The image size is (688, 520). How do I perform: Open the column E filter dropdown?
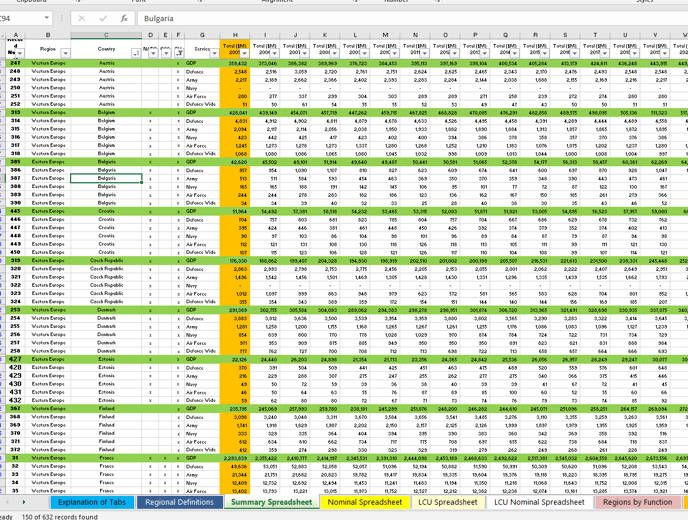coord(166,54)
